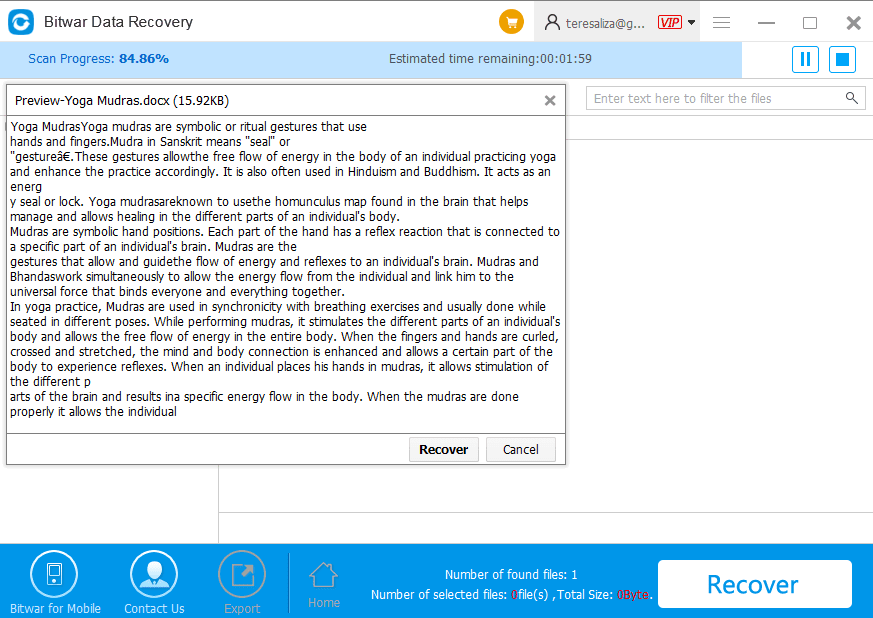
Task: Click the teresaliza@g... account name
Action: tap(605, 23)
